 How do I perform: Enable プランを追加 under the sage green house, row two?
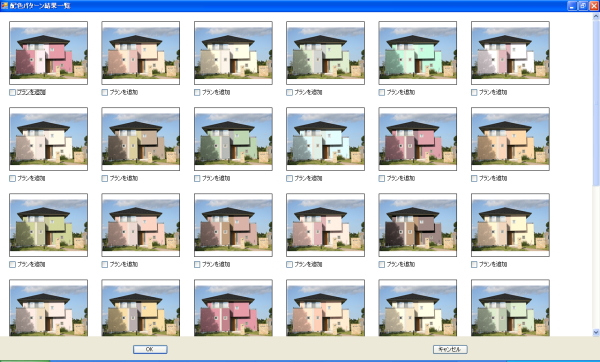coord(197,179)
